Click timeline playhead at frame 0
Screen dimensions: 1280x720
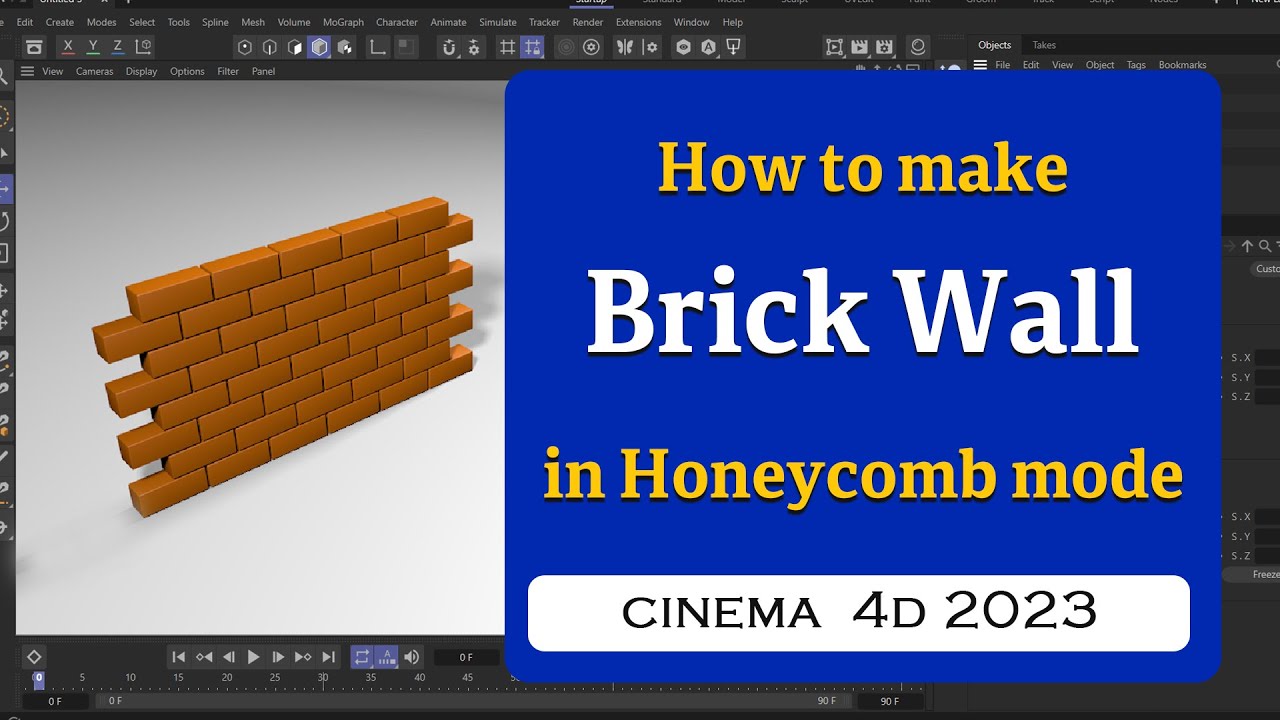pos(38,680)
